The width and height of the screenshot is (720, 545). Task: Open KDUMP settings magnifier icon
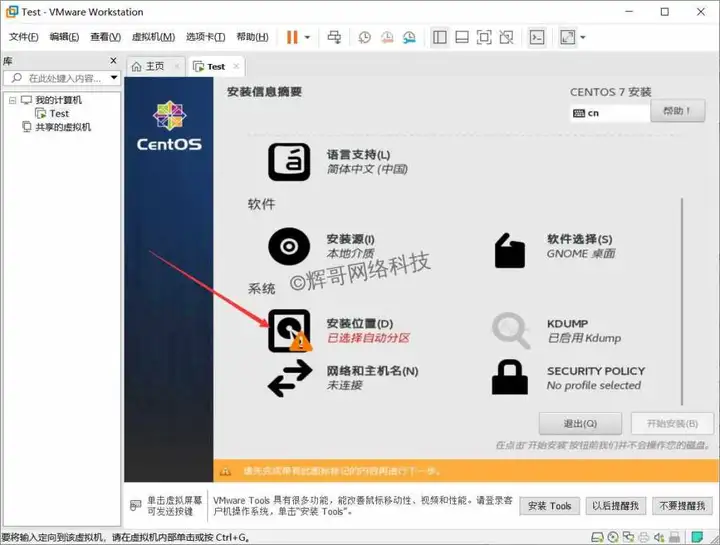click(x=511, y=330)
